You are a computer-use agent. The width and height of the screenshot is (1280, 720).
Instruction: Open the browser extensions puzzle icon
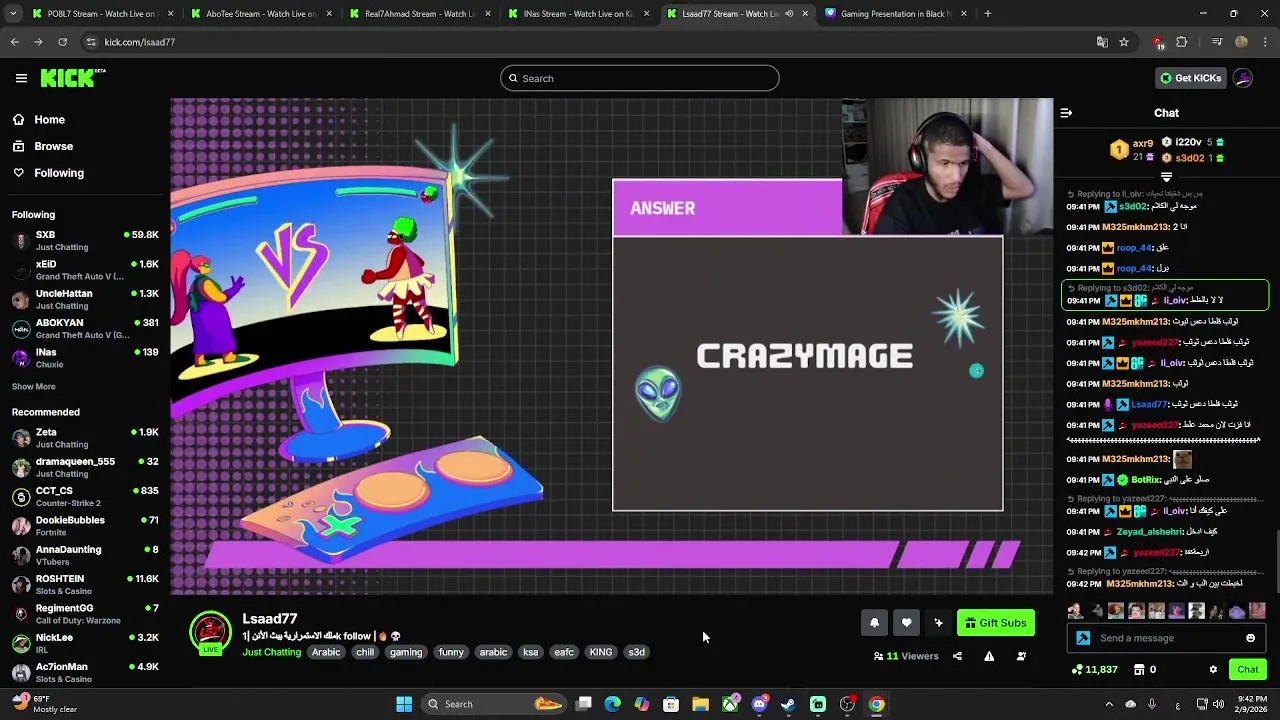pyautogui.click(x=1182, y=42)
